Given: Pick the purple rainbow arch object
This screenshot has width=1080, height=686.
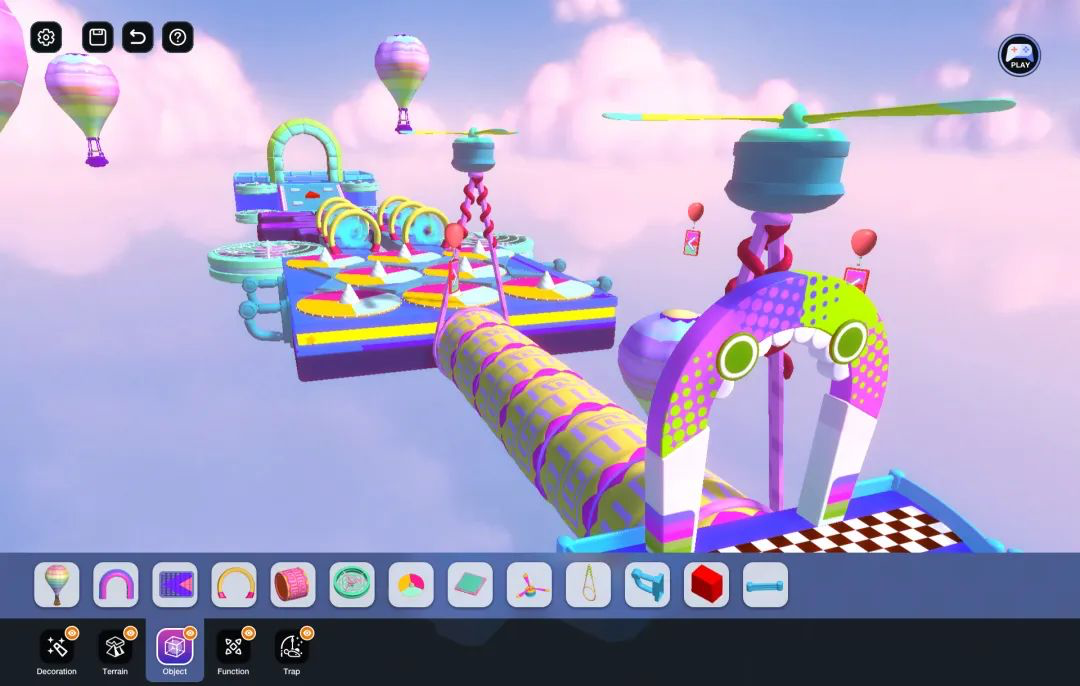Looking at the screenshot, I should pyautogui.click(x=116, y=585).
